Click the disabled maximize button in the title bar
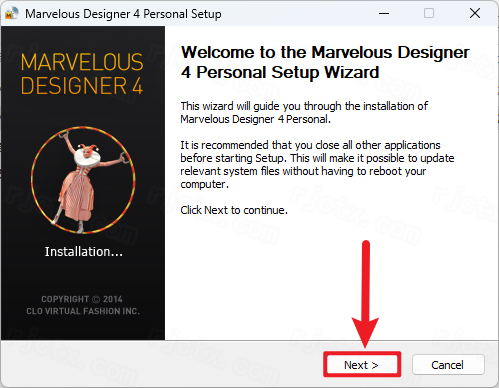This screenshot has width=499, height=388. (x=429, y=13)
